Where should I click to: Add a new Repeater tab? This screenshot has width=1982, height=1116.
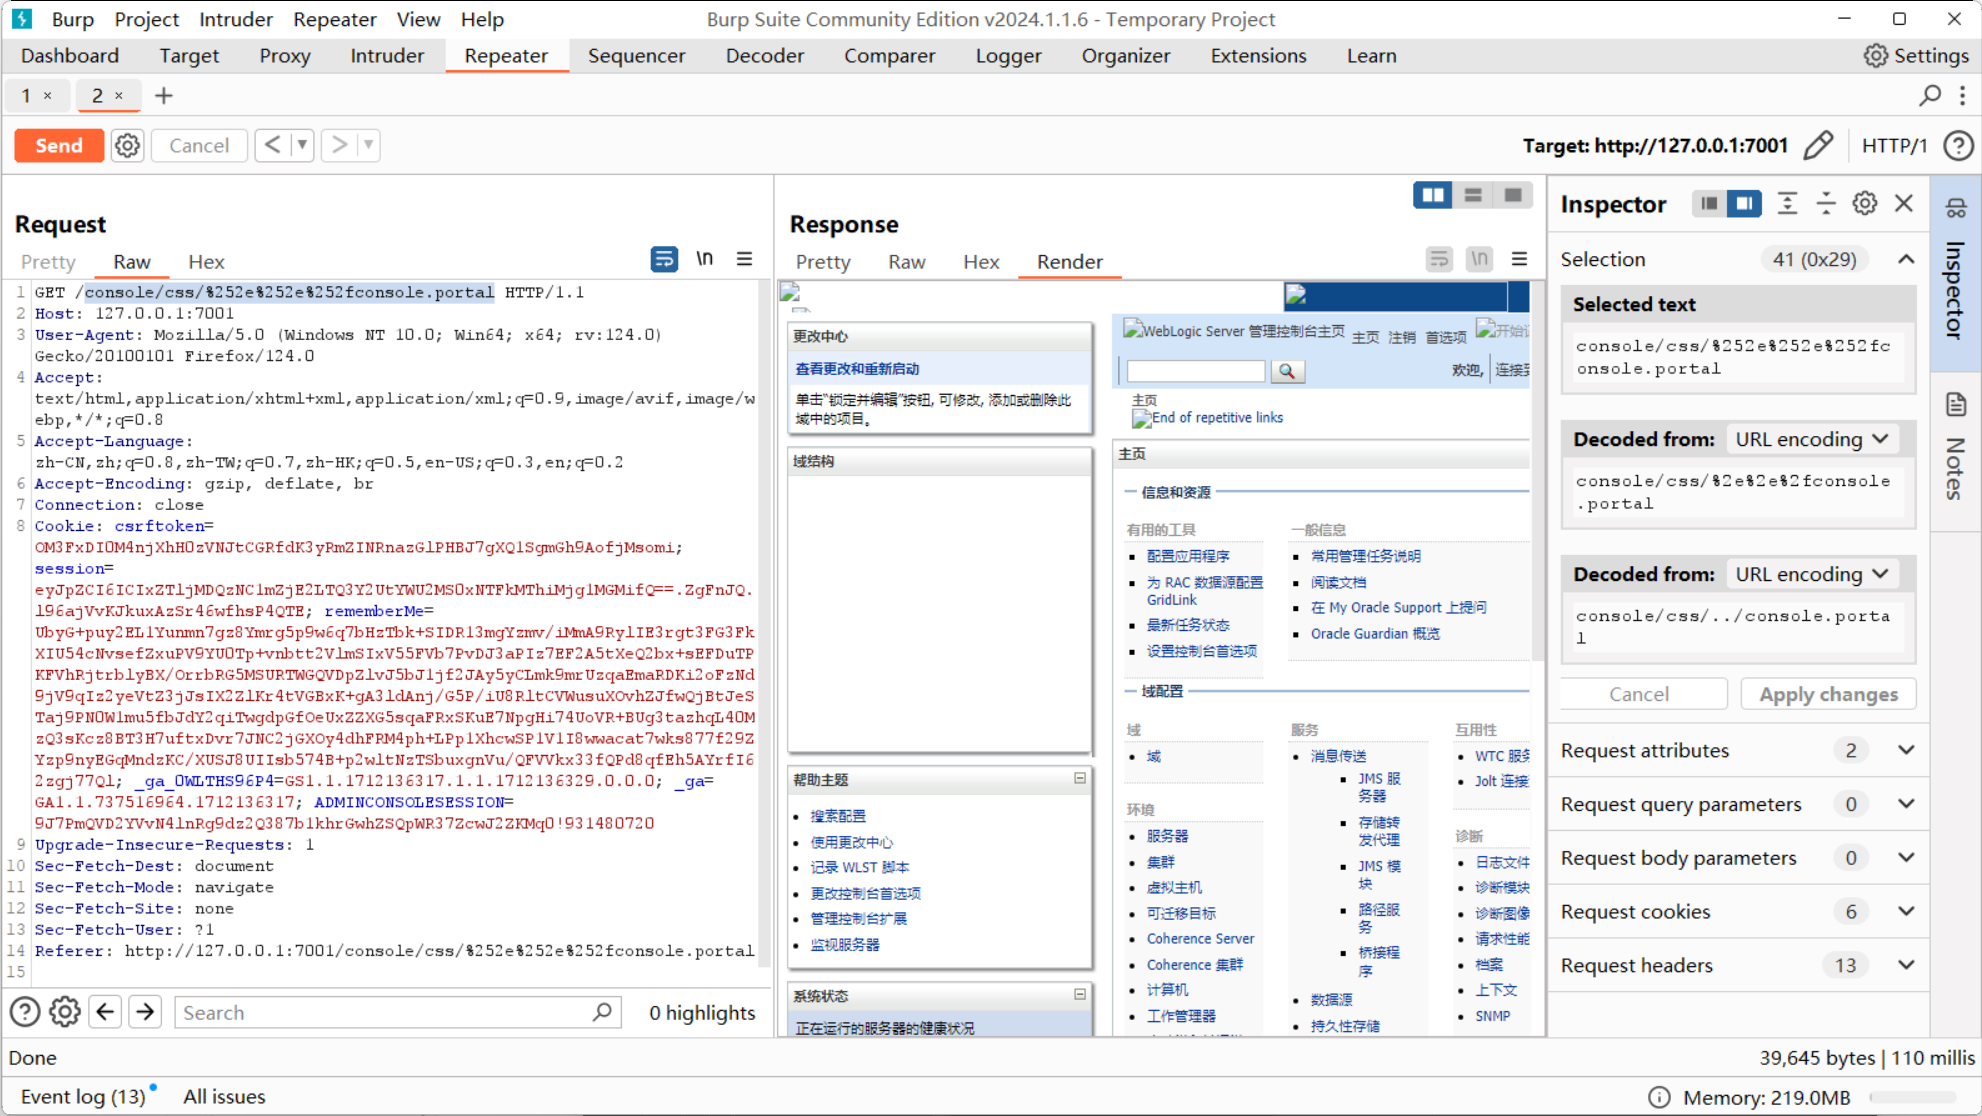(164, 96)
